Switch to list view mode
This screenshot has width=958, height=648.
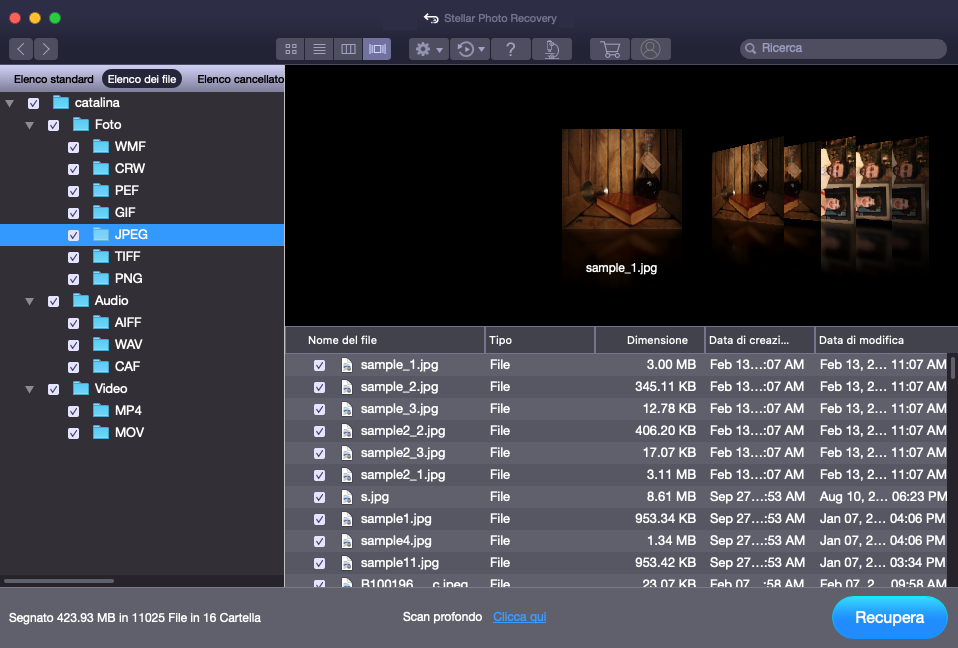[x=319, y=49]
